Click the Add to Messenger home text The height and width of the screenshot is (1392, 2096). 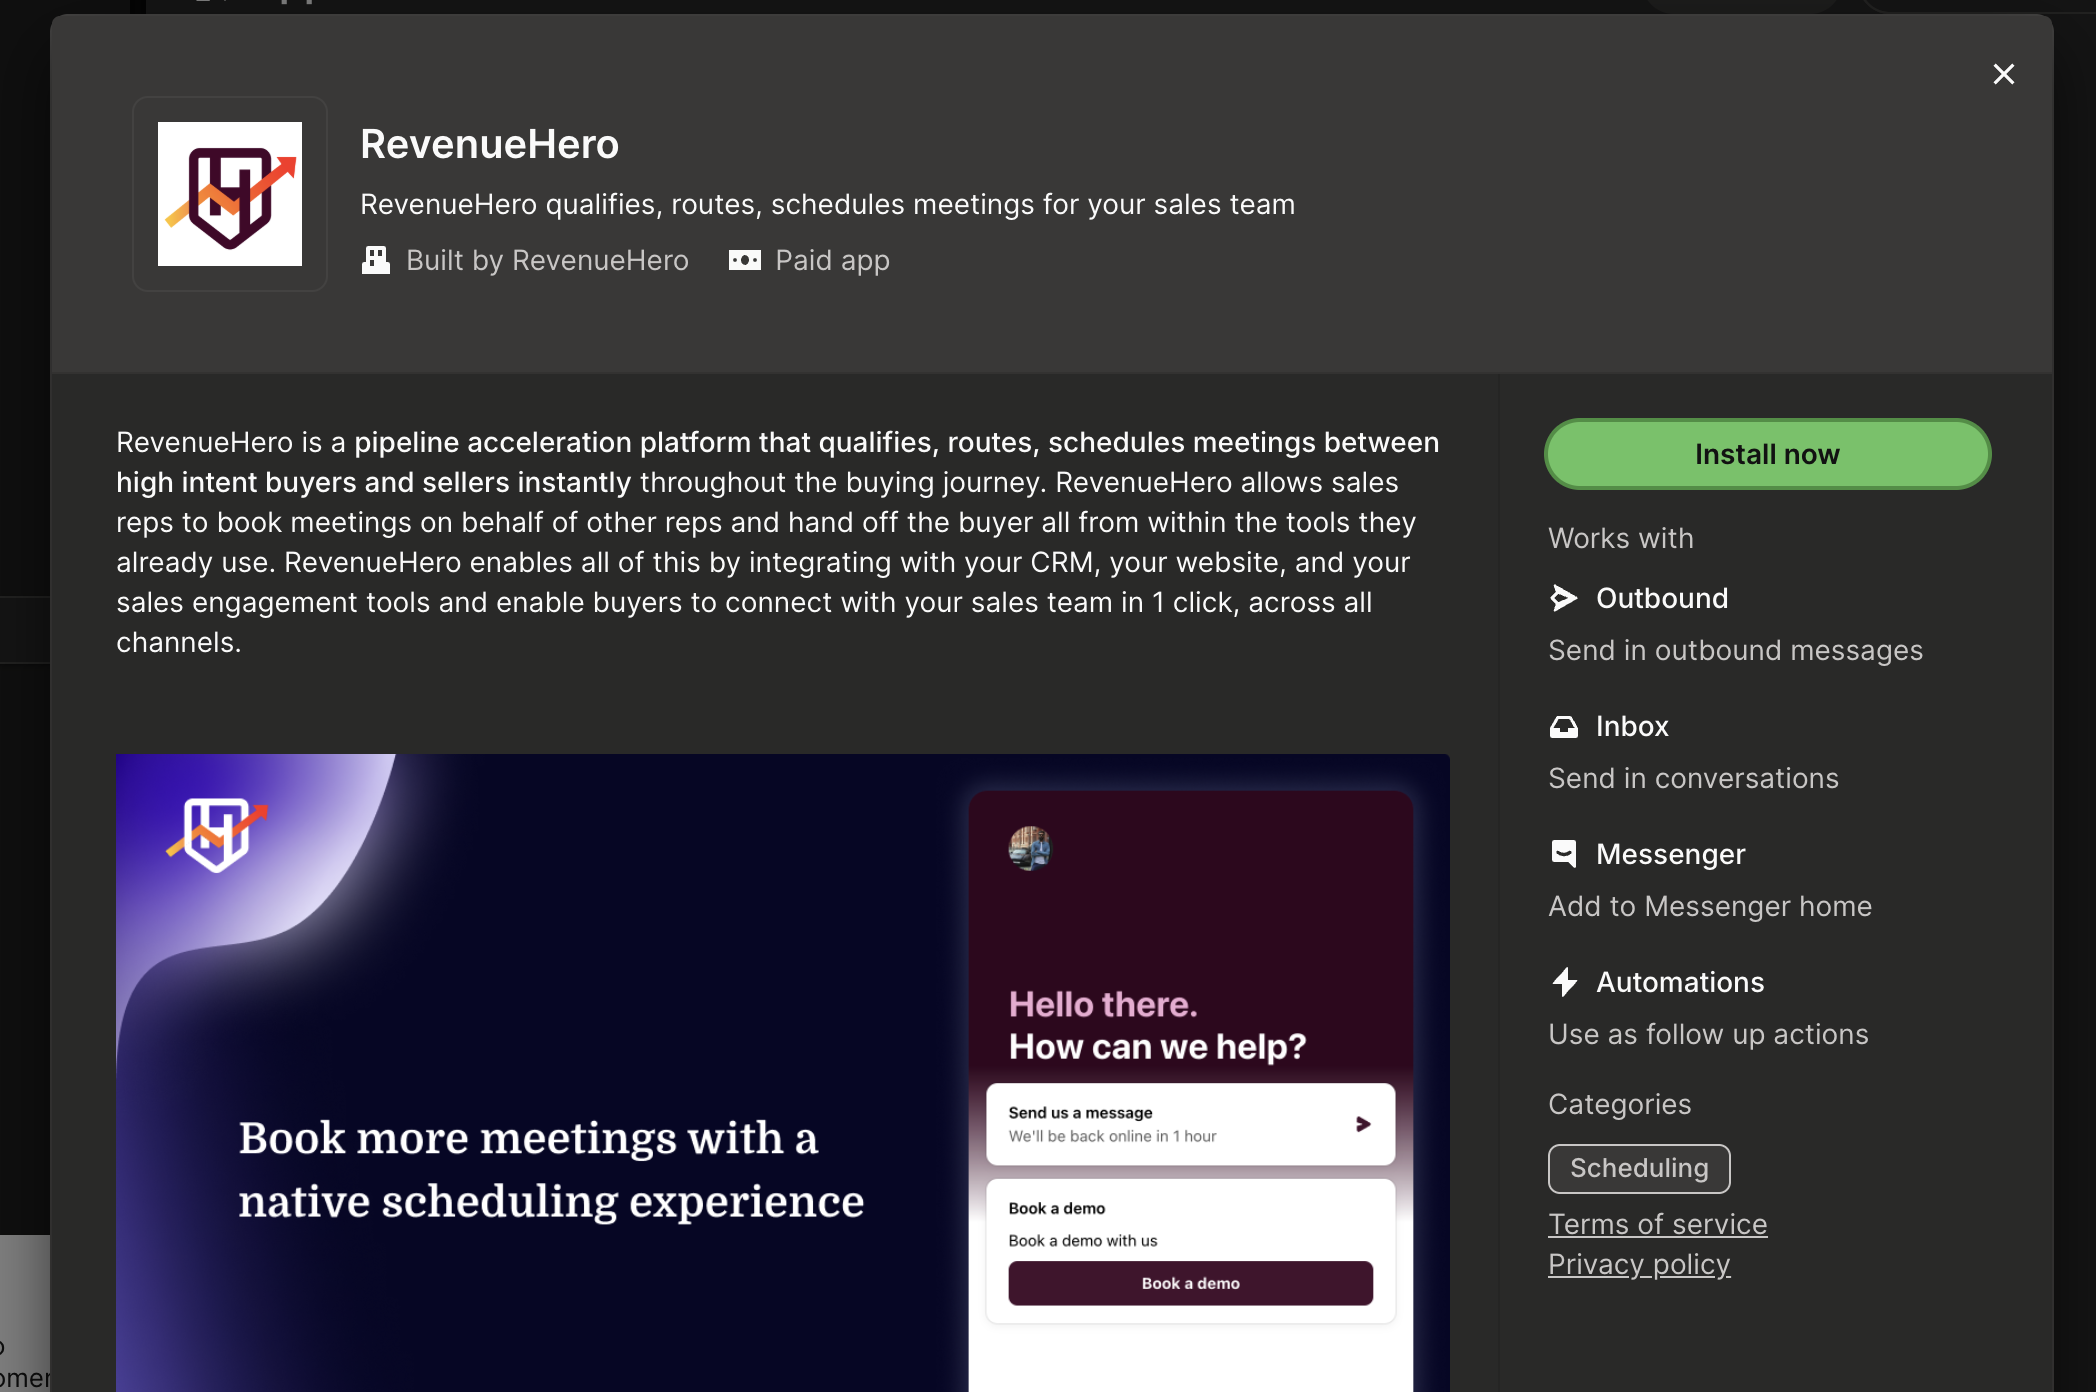pos(1710,906)
